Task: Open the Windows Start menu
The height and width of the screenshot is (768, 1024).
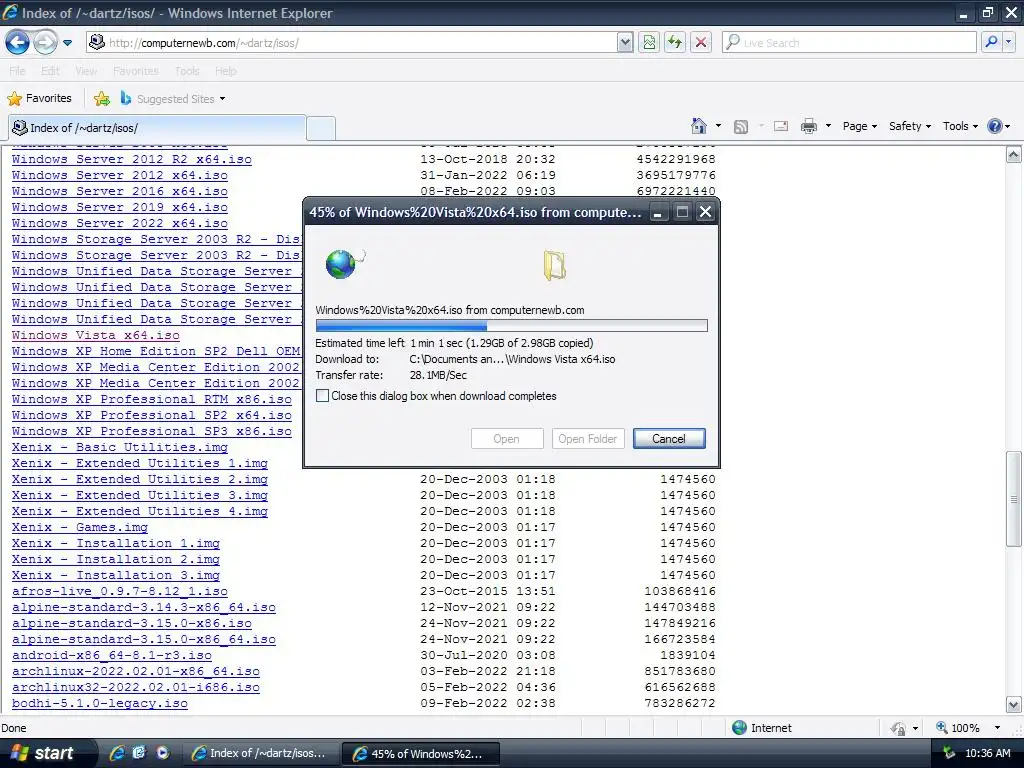Action: point(44,753)
